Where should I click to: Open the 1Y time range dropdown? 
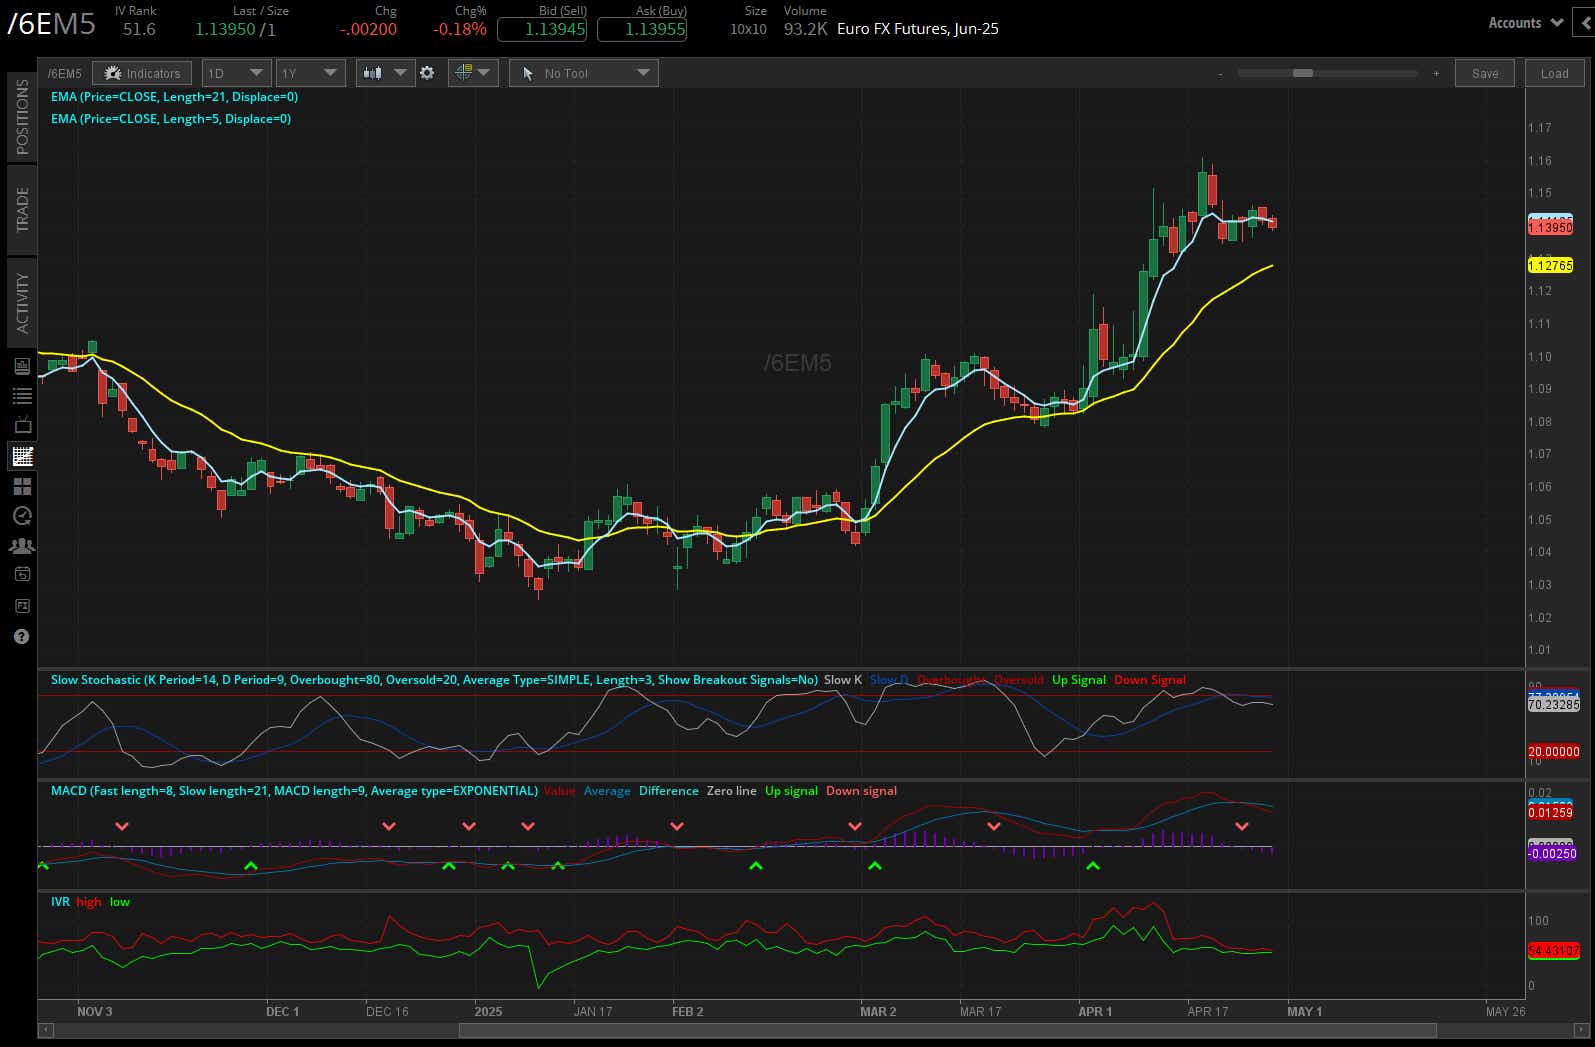pos(310,73)
